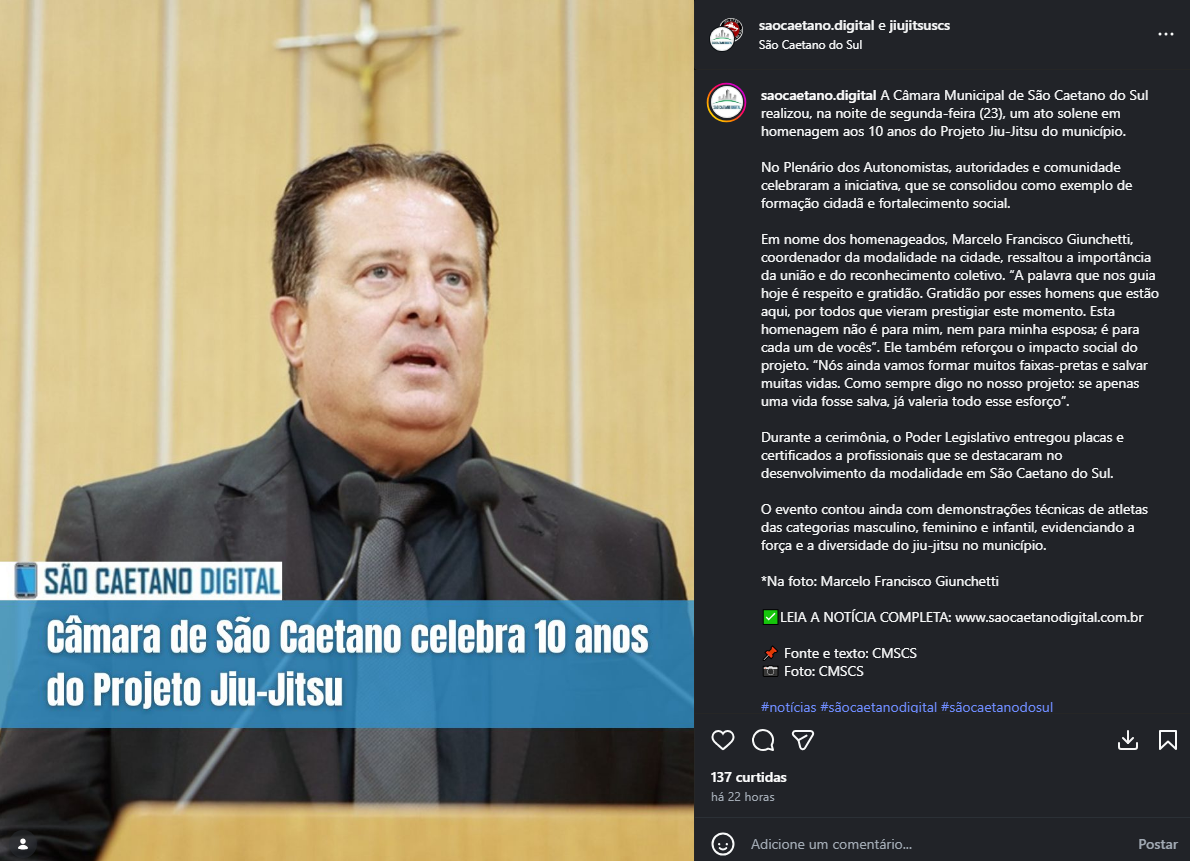This screenshot has width=1190, height=861.
Task: Open comments via speech bubble icon
Action: [x=763, y=740]
